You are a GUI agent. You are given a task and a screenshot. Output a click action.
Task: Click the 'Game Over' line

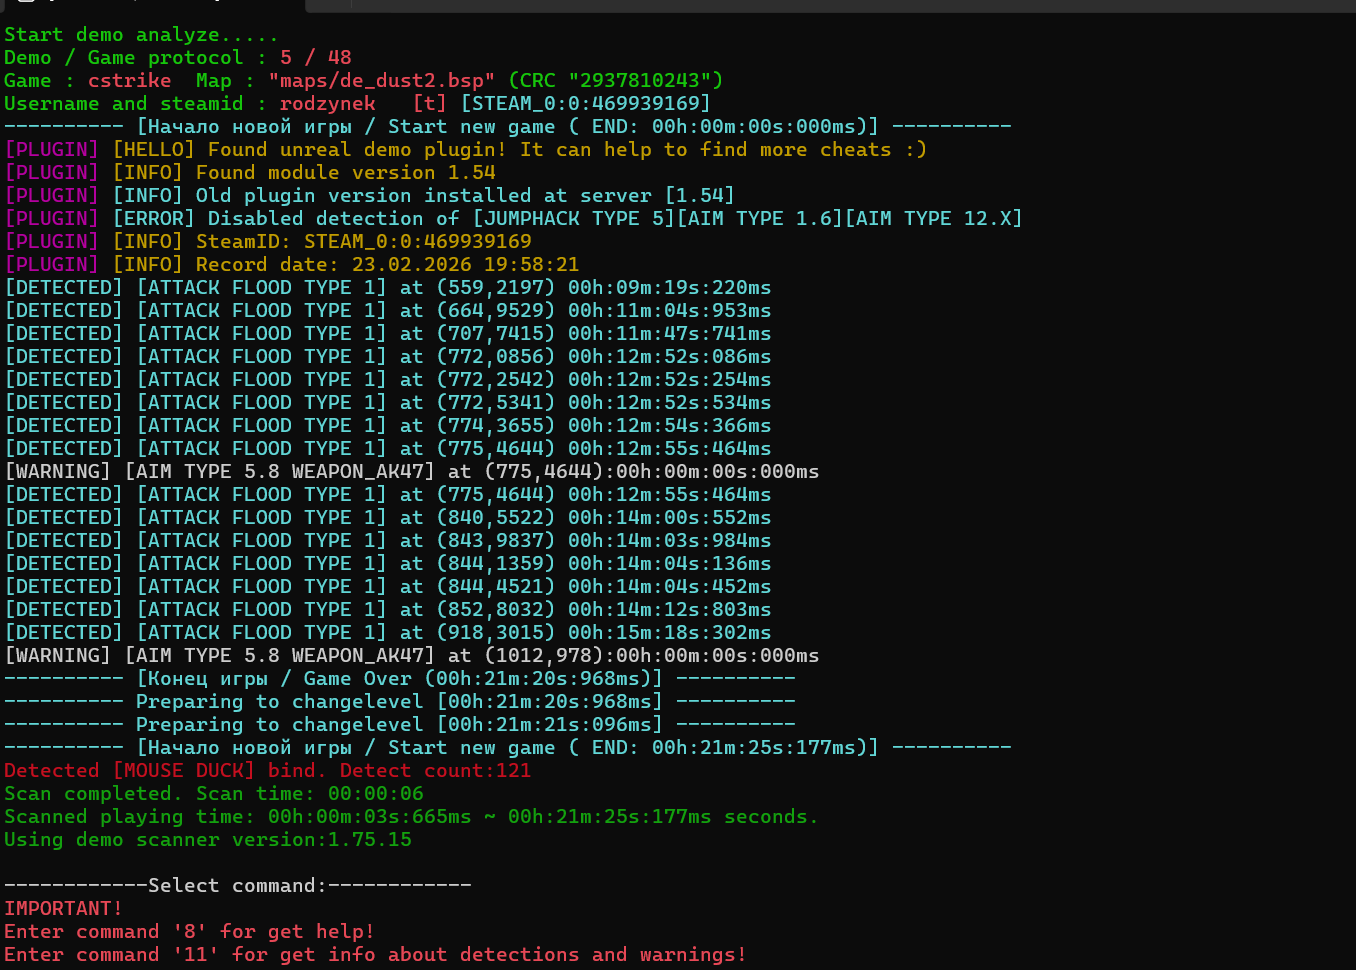[399, 679]
